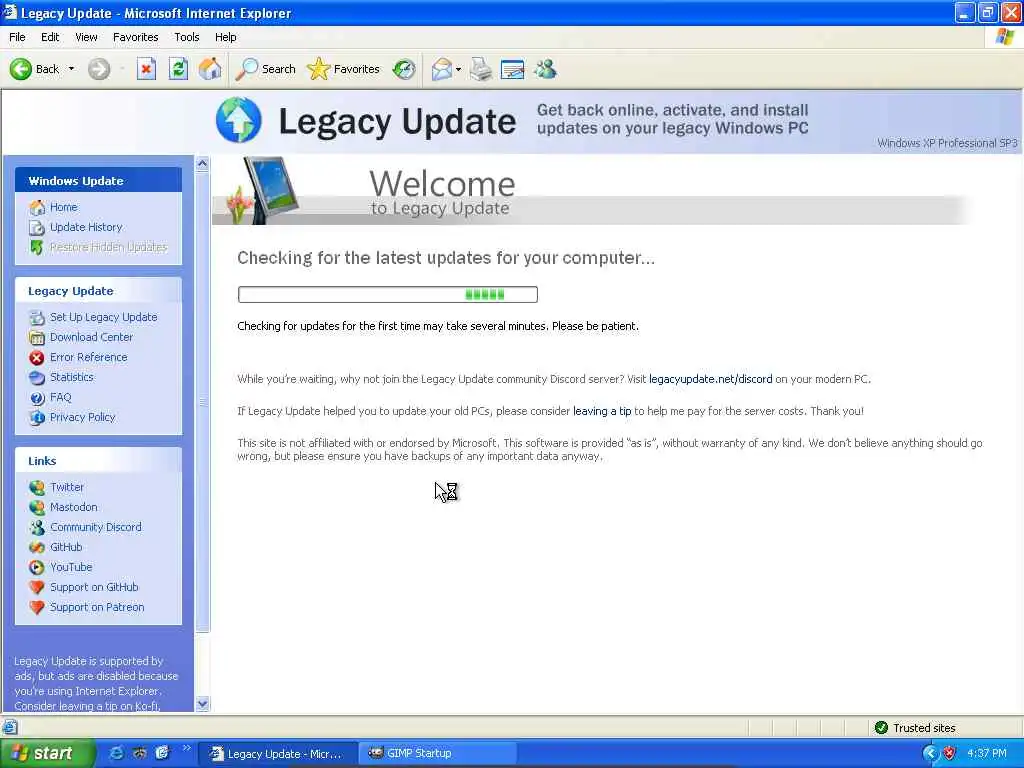Click the Edit page toolbar icon
1024x768 pixels.
tap(512, 69)
